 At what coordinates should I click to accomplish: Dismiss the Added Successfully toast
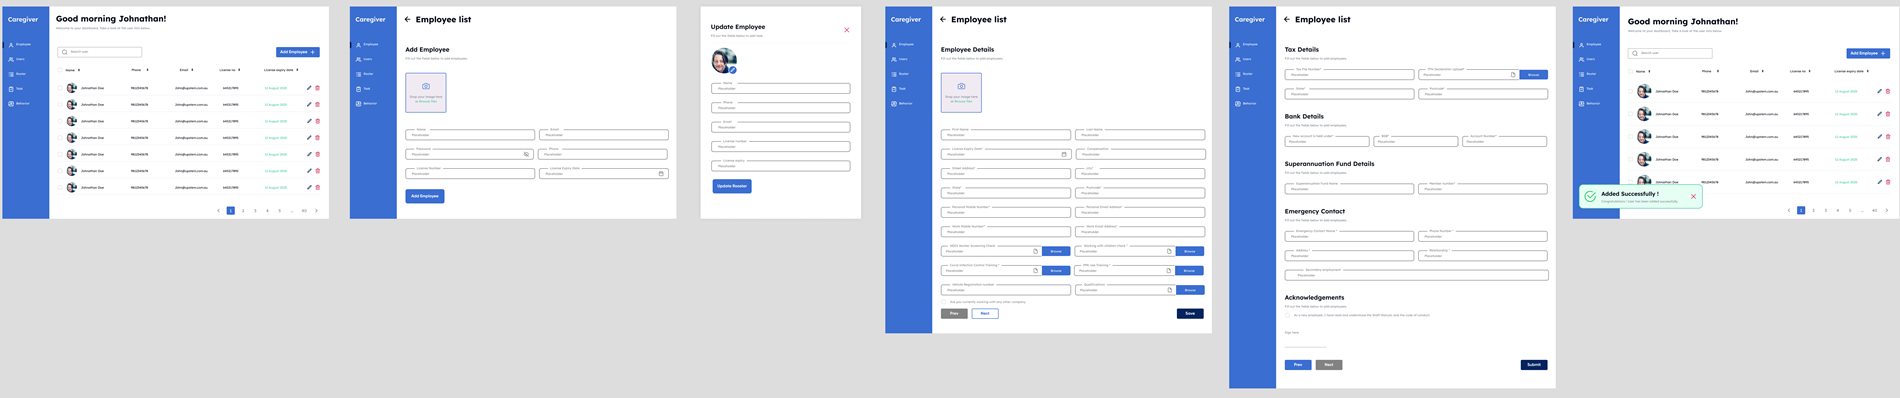click(1693, 196)
